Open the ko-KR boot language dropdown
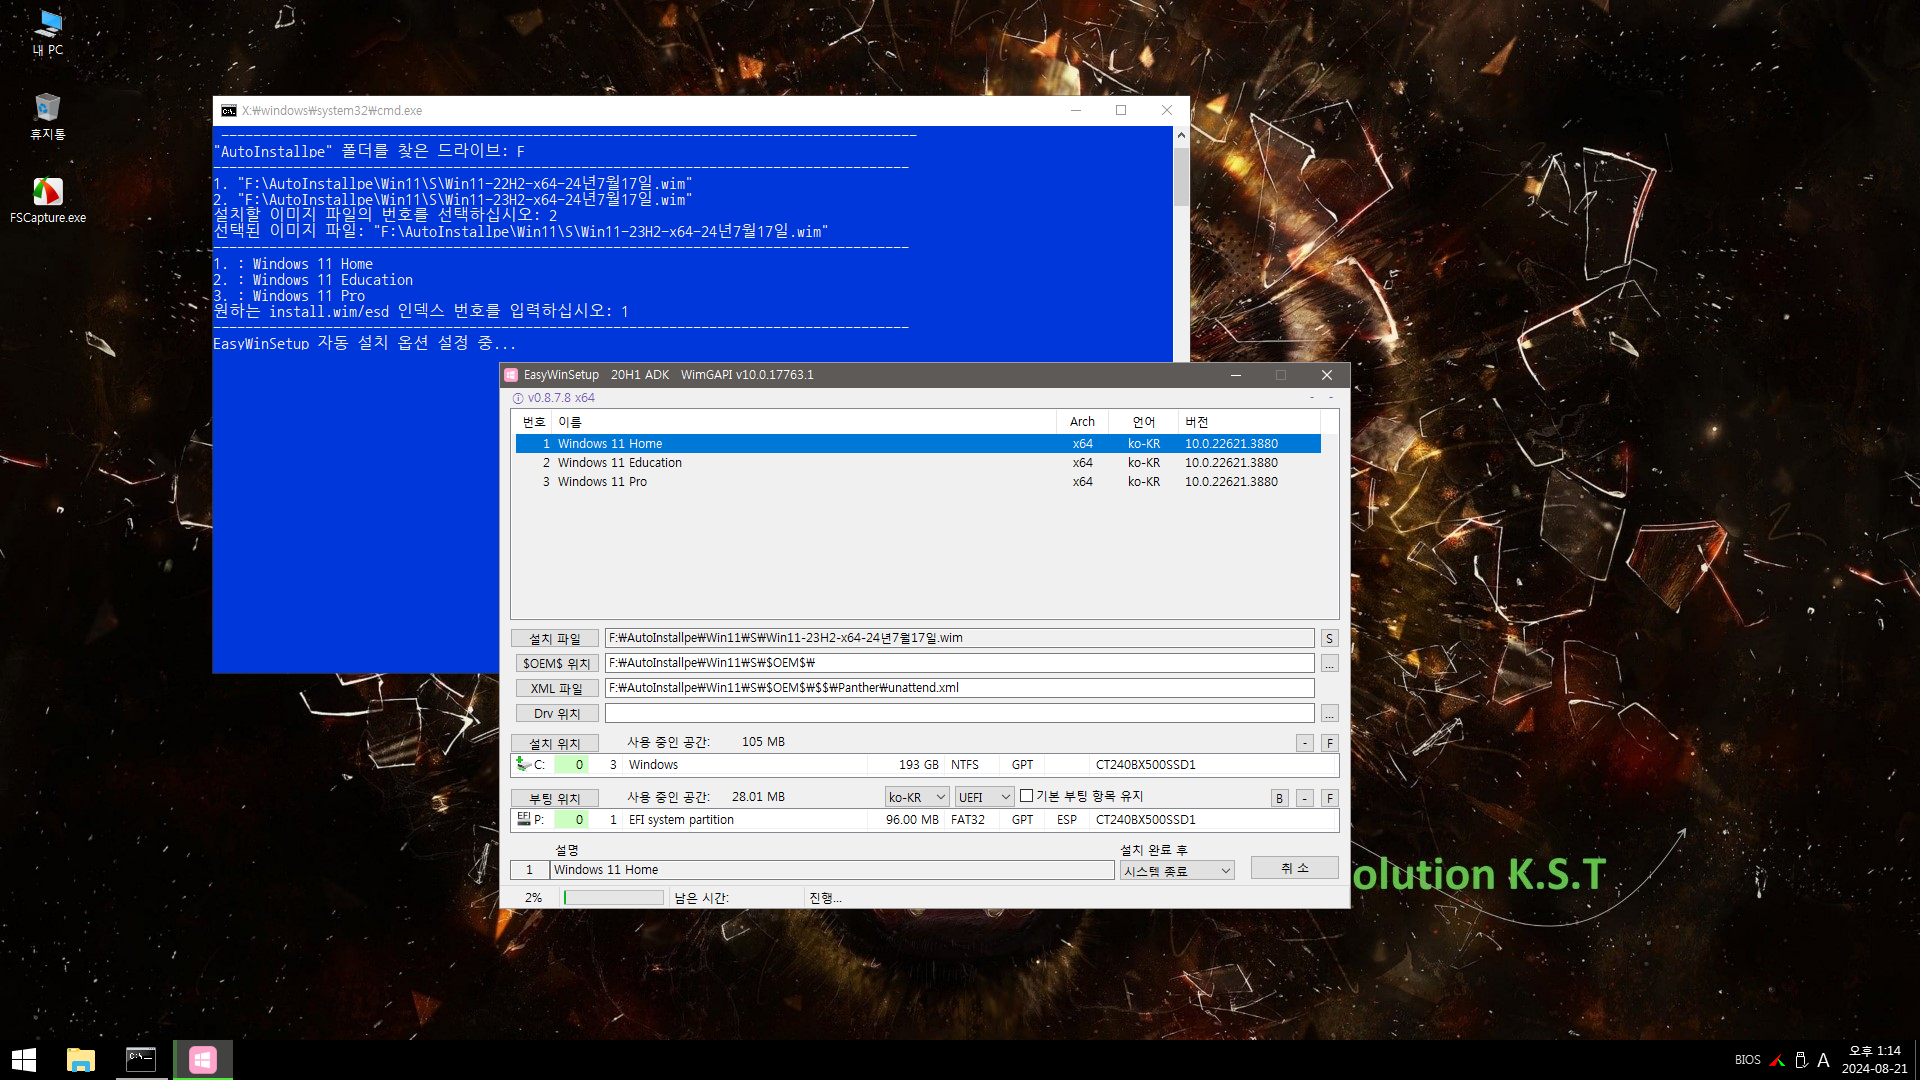 click(x=917, y=797)
